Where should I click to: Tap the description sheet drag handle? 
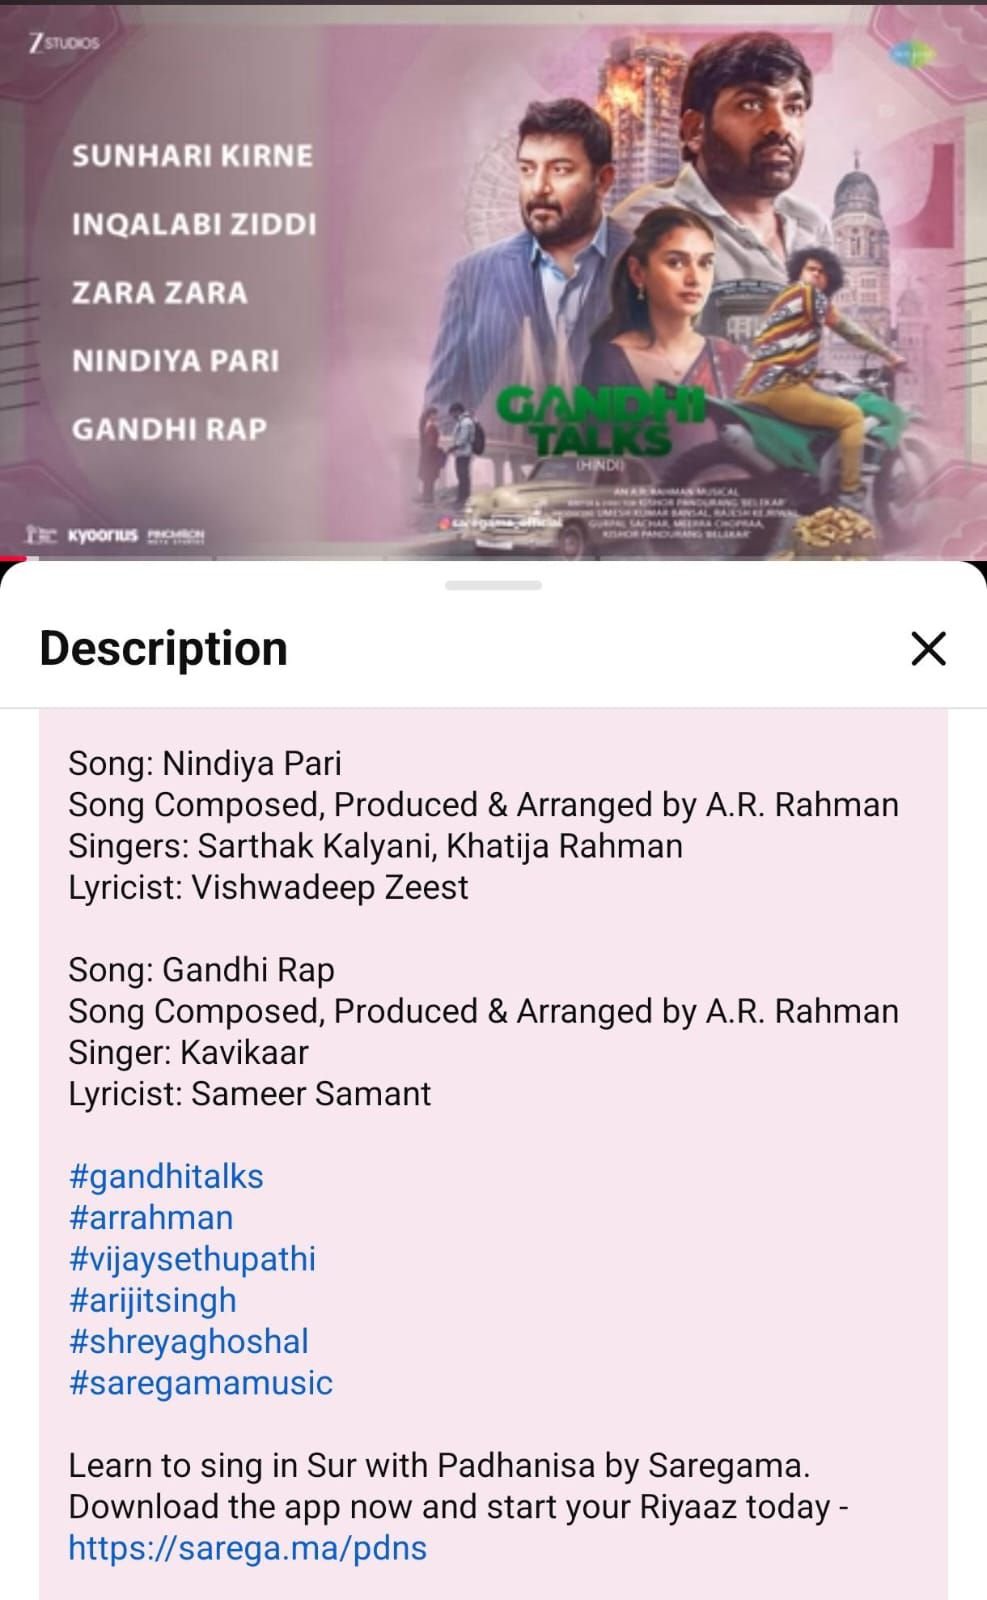(493, 585)
